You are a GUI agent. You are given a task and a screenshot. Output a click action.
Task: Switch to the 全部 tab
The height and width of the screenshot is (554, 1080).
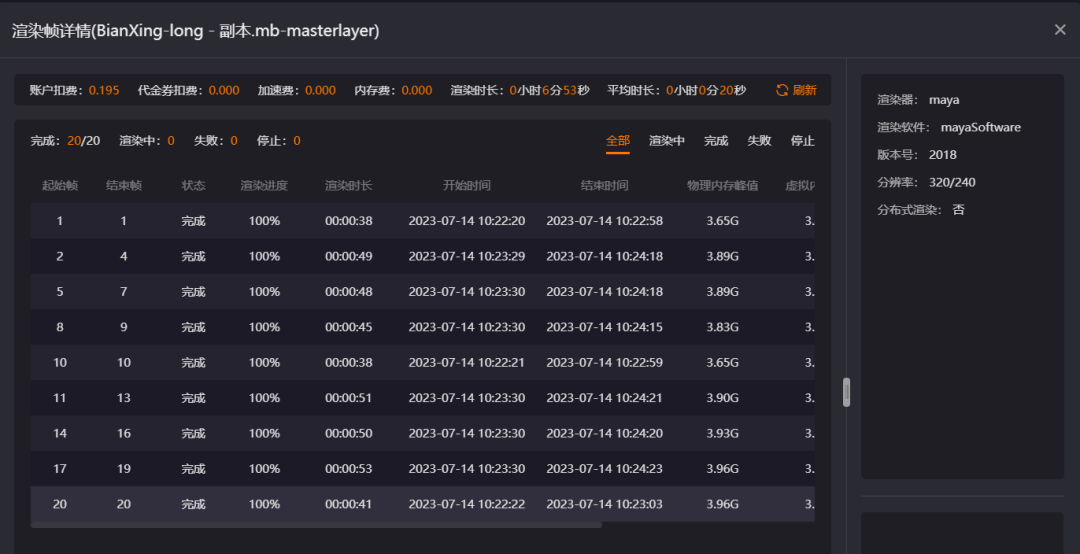(x=618, y=141)
